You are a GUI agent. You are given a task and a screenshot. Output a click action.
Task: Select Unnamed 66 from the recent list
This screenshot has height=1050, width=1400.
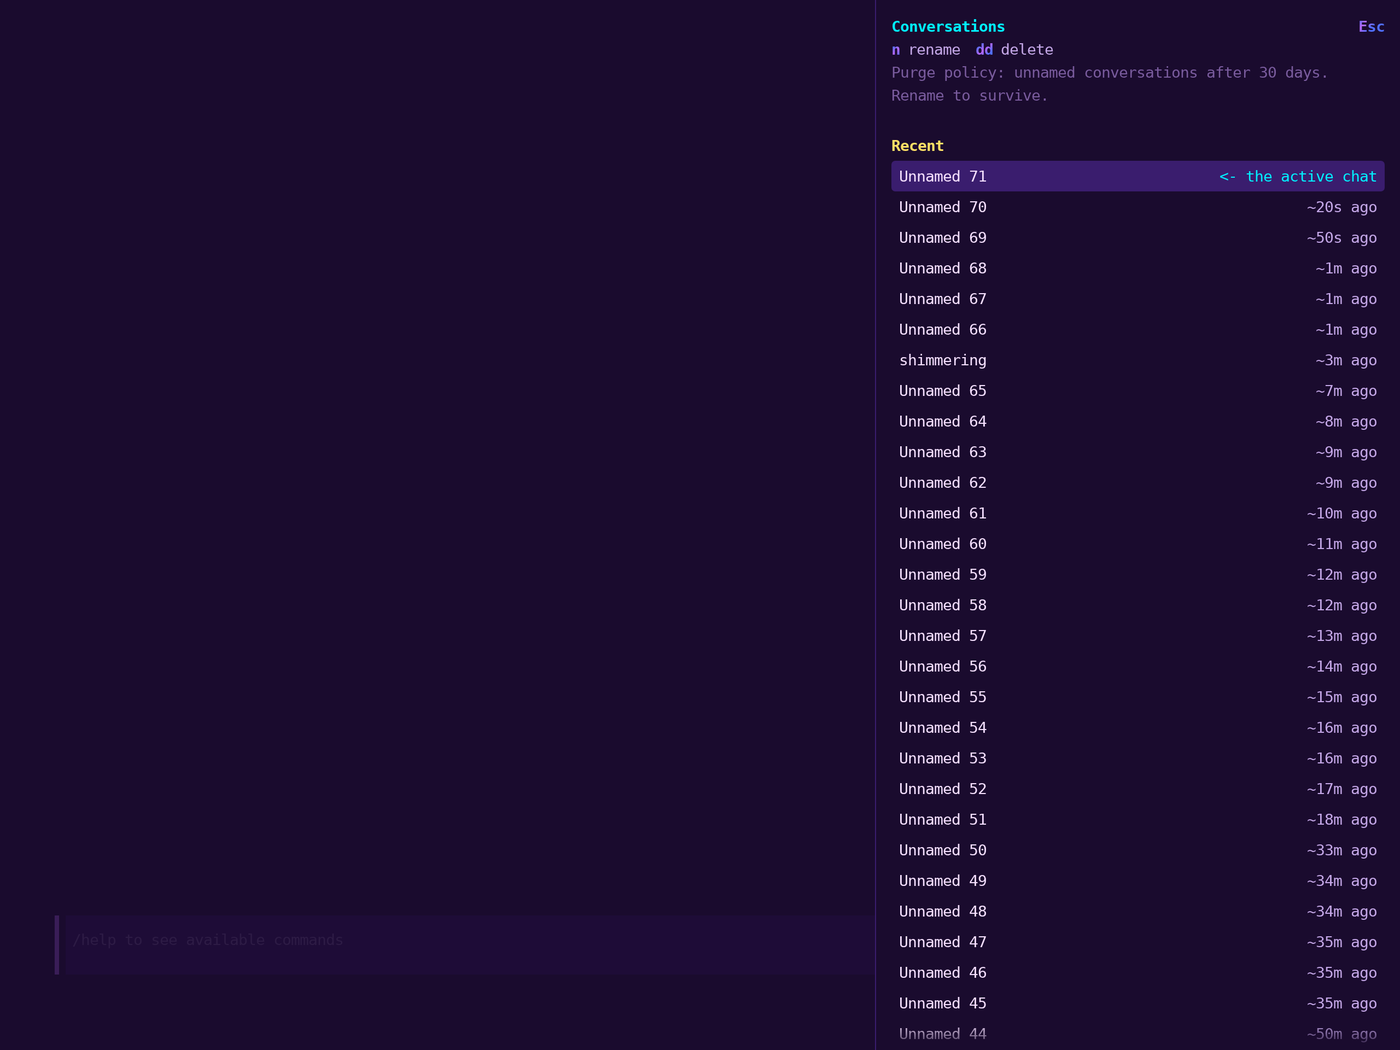pos(1138,329)
